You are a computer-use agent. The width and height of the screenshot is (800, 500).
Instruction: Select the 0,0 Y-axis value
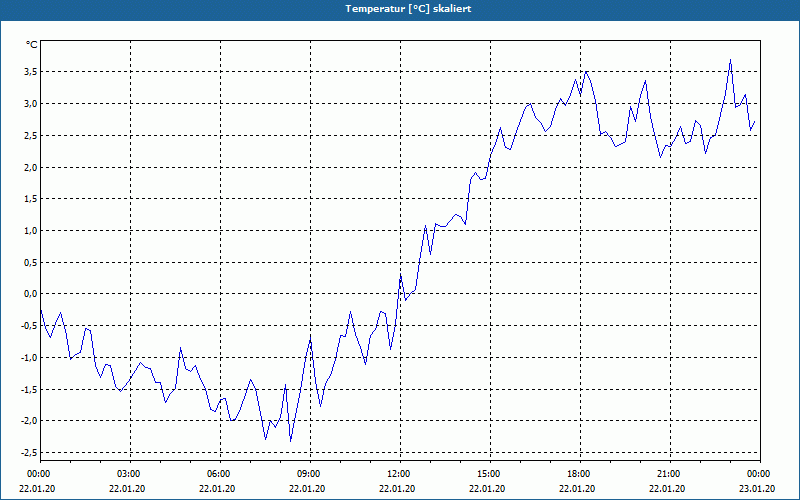point(31,294)
